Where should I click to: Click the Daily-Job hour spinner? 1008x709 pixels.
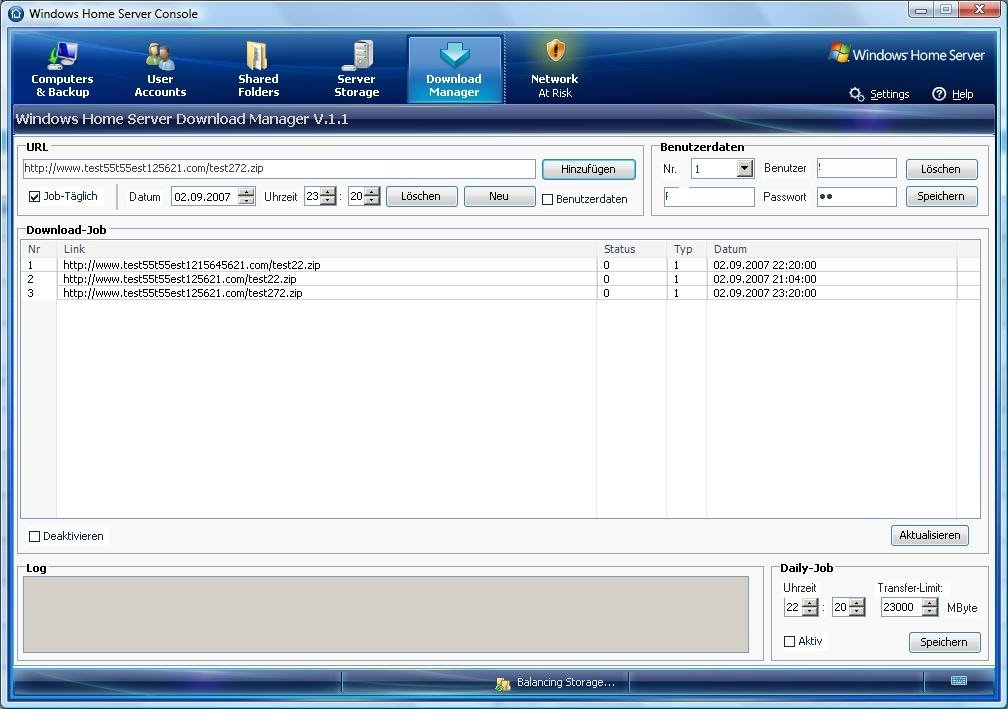[811, 607]
